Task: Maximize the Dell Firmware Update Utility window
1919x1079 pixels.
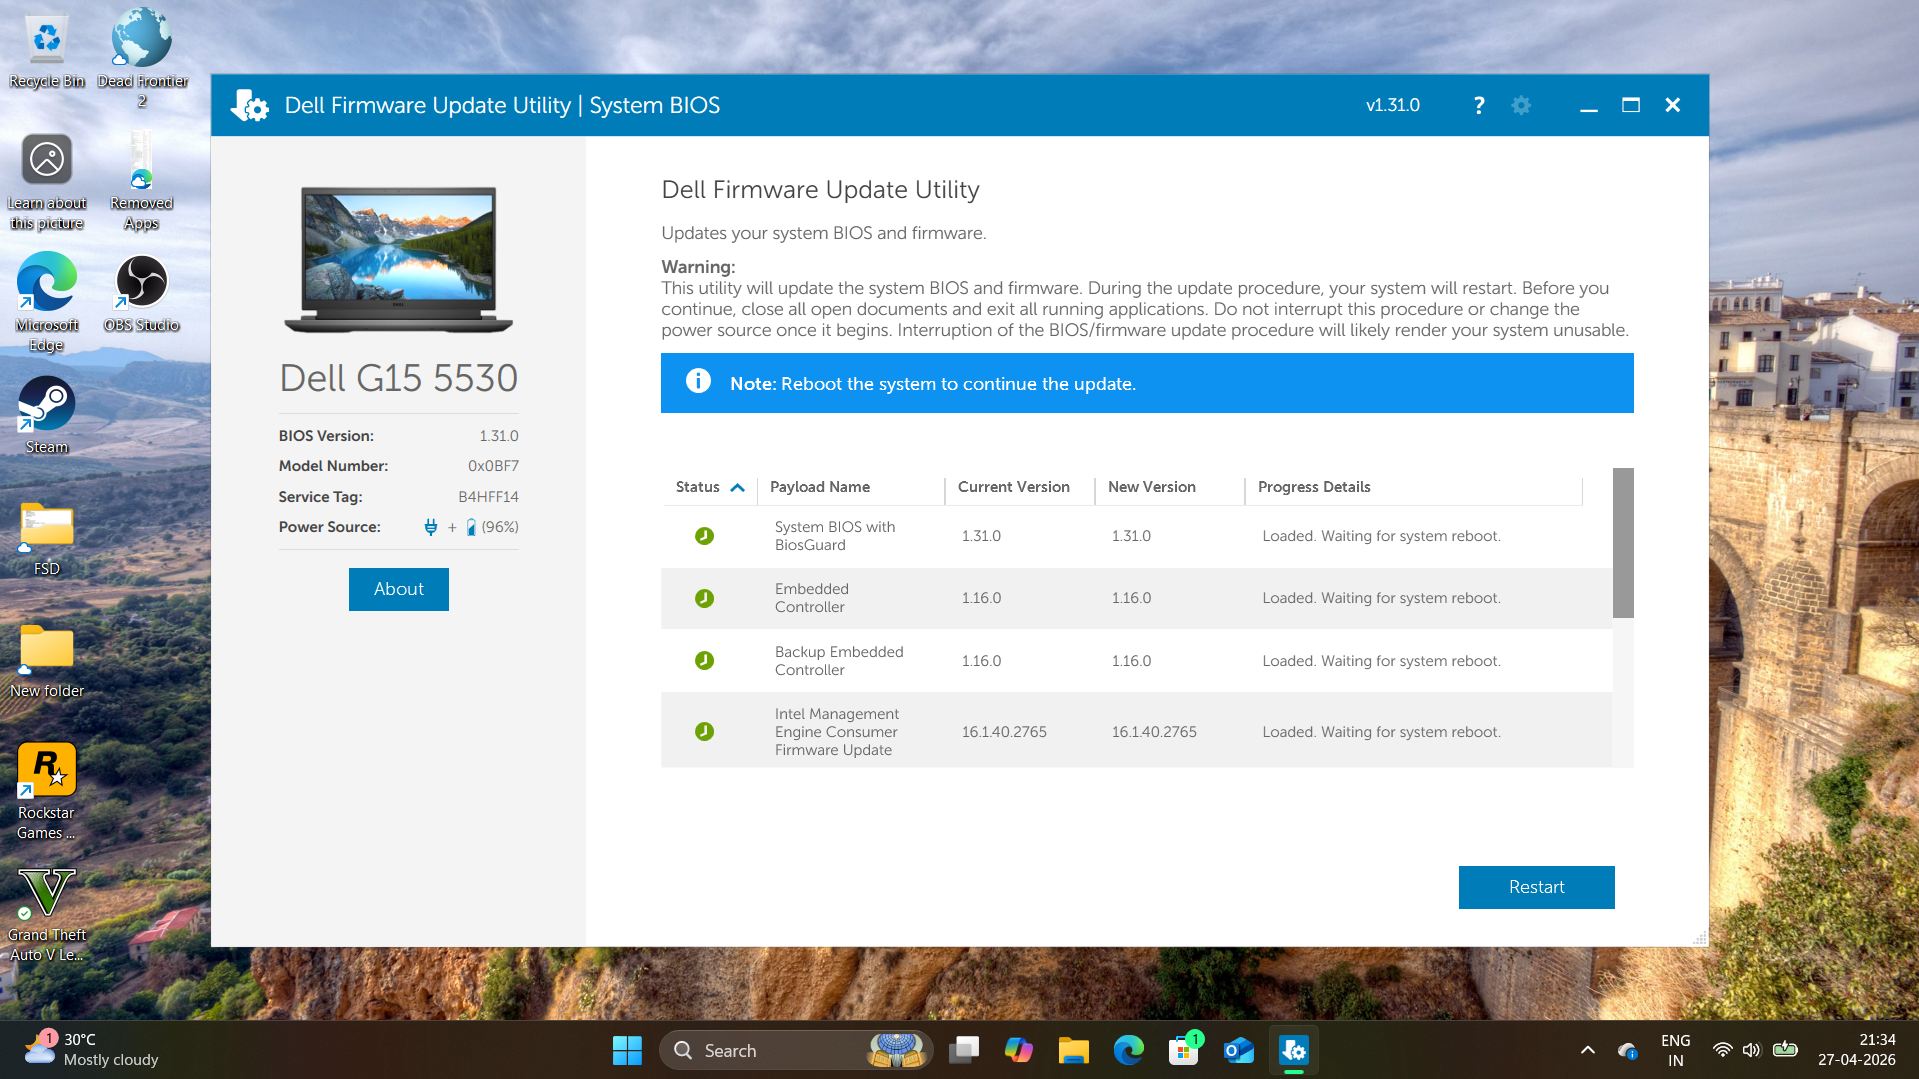Action: point(1630,105)
